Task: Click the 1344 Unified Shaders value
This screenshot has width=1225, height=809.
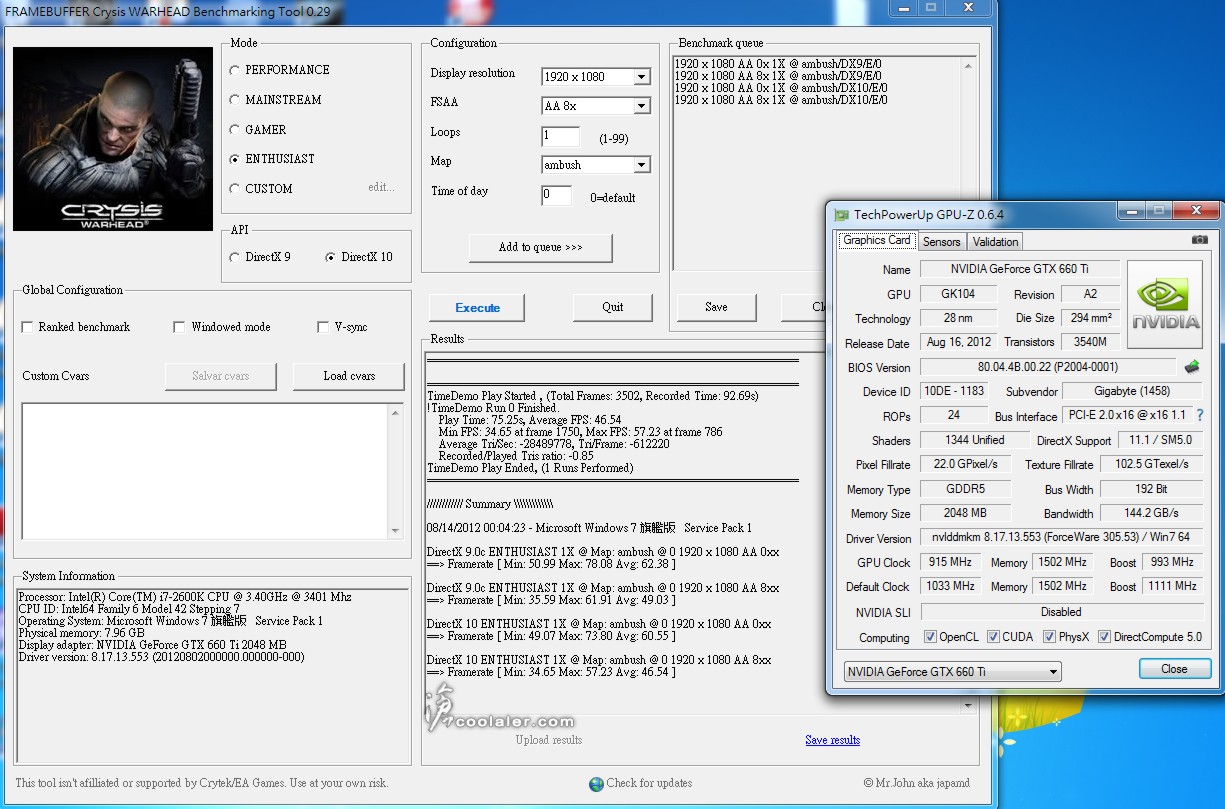Action: coord(975,440)
